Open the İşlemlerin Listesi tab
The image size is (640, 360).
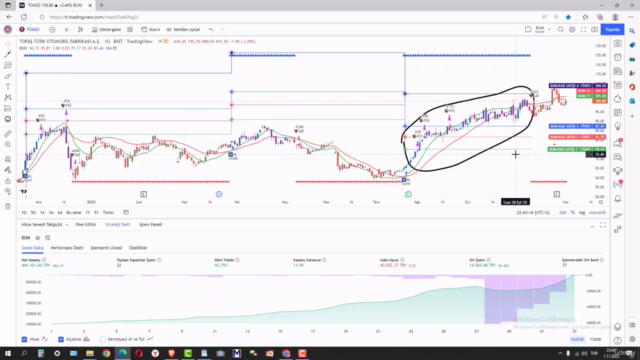(x=106, y=248)
